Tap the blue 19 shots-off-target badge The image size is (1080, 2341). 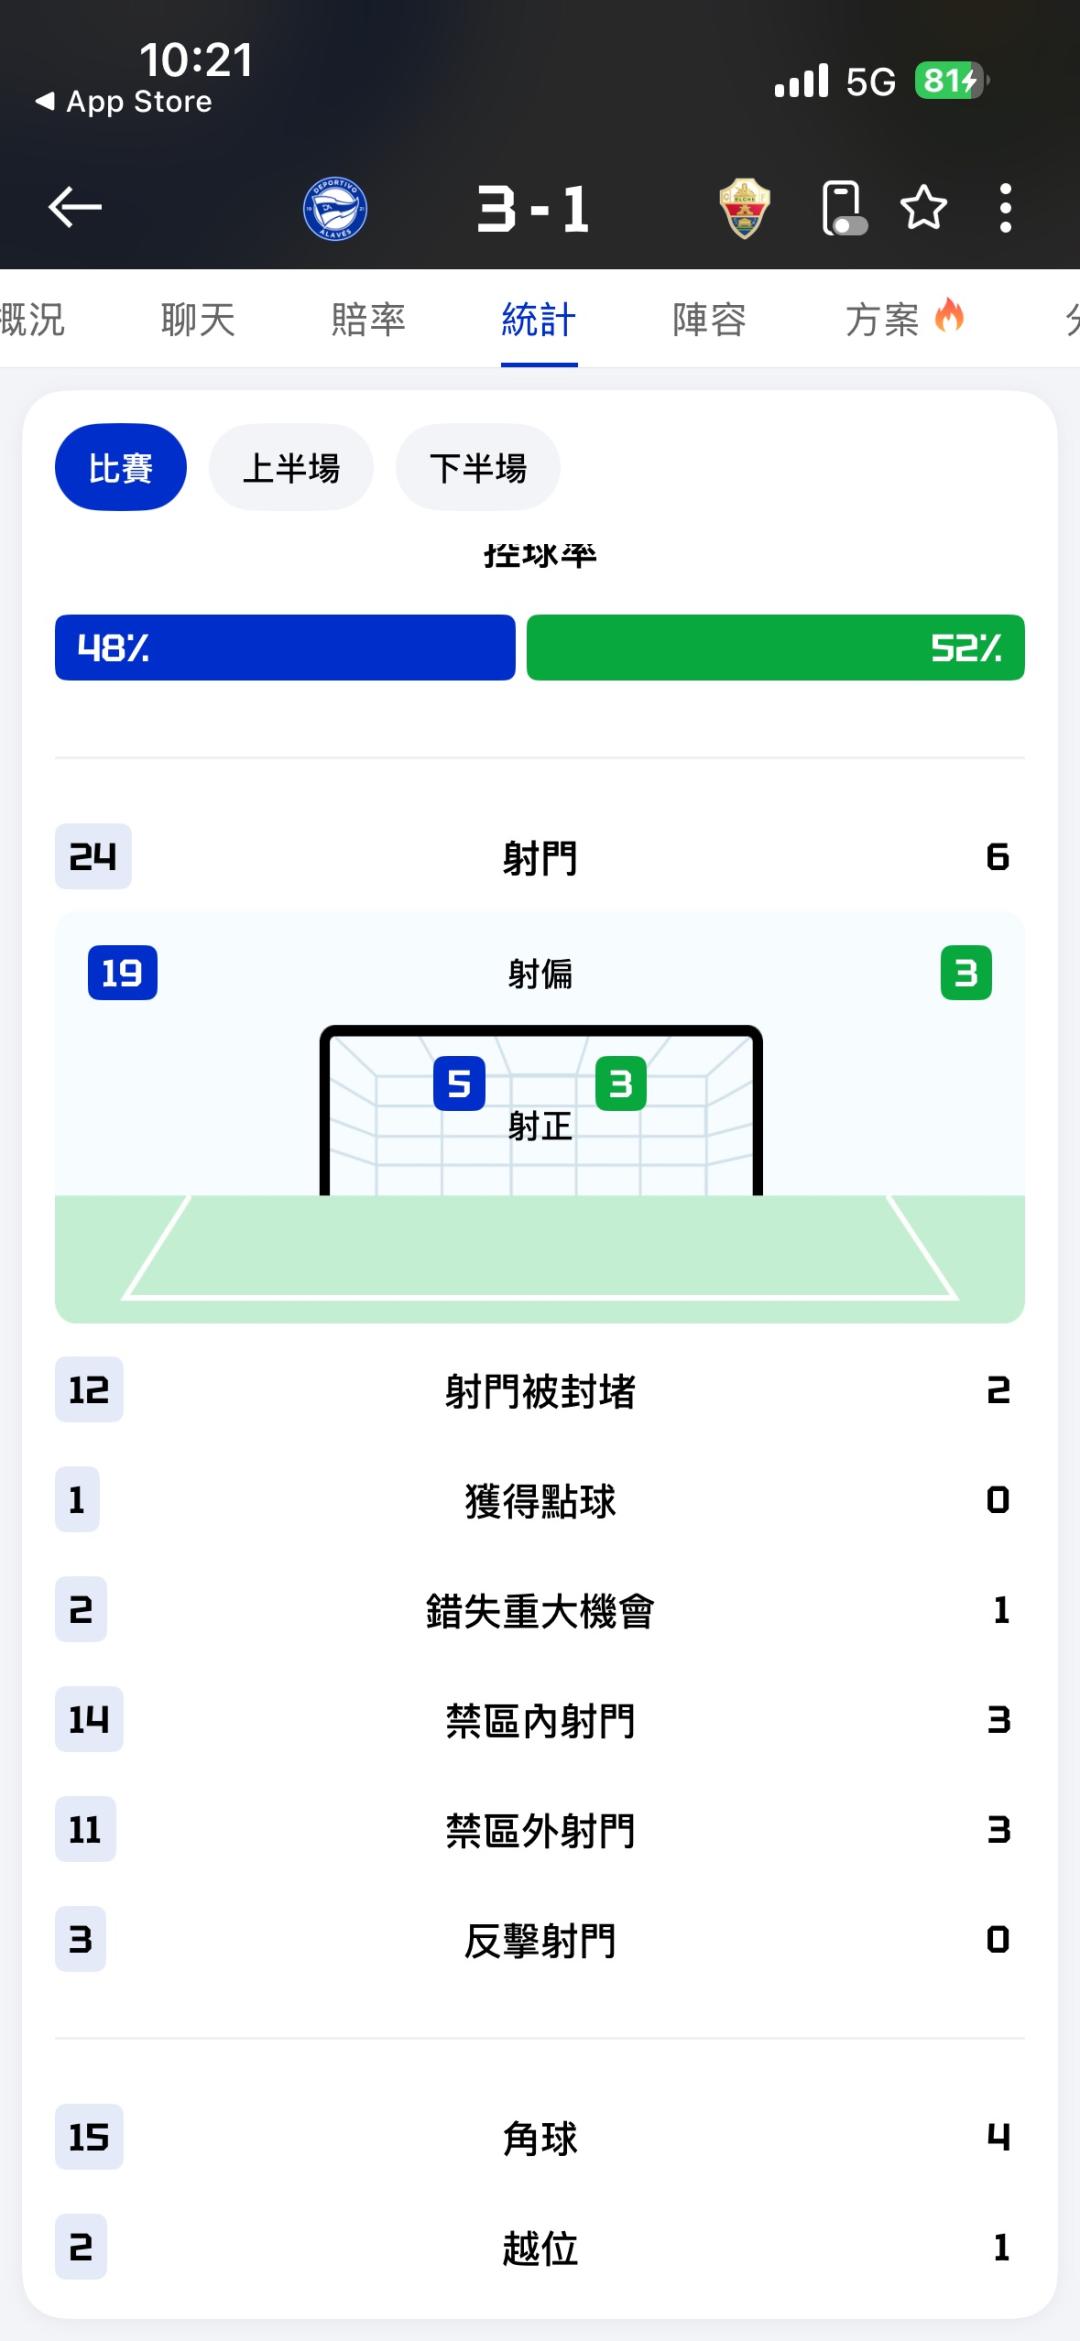[122, 973]
